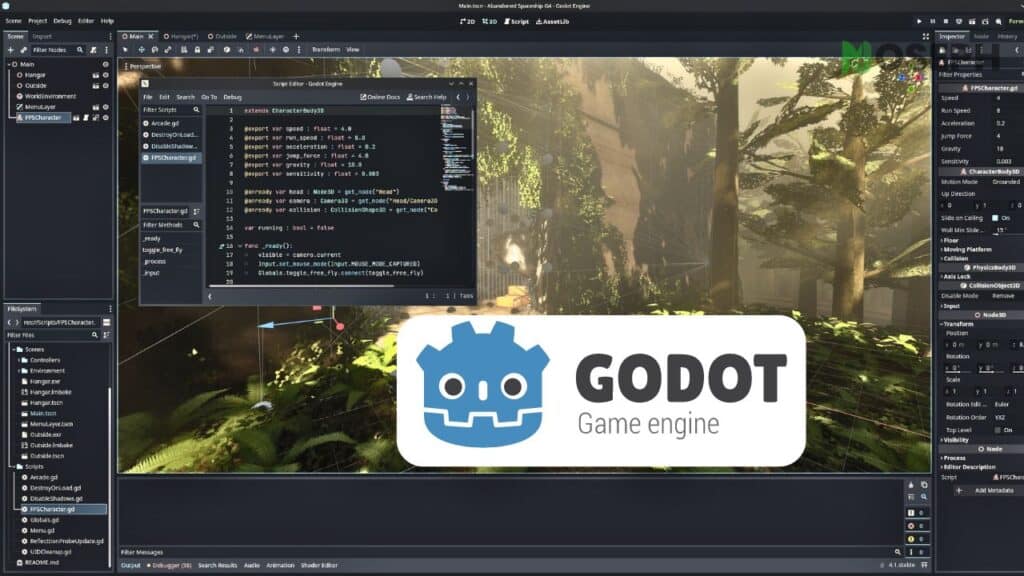This screenshot has width=1024, height=576.
Task: Select the 3D viewport select mode arrow tool
Action: [x=125, y=50]
